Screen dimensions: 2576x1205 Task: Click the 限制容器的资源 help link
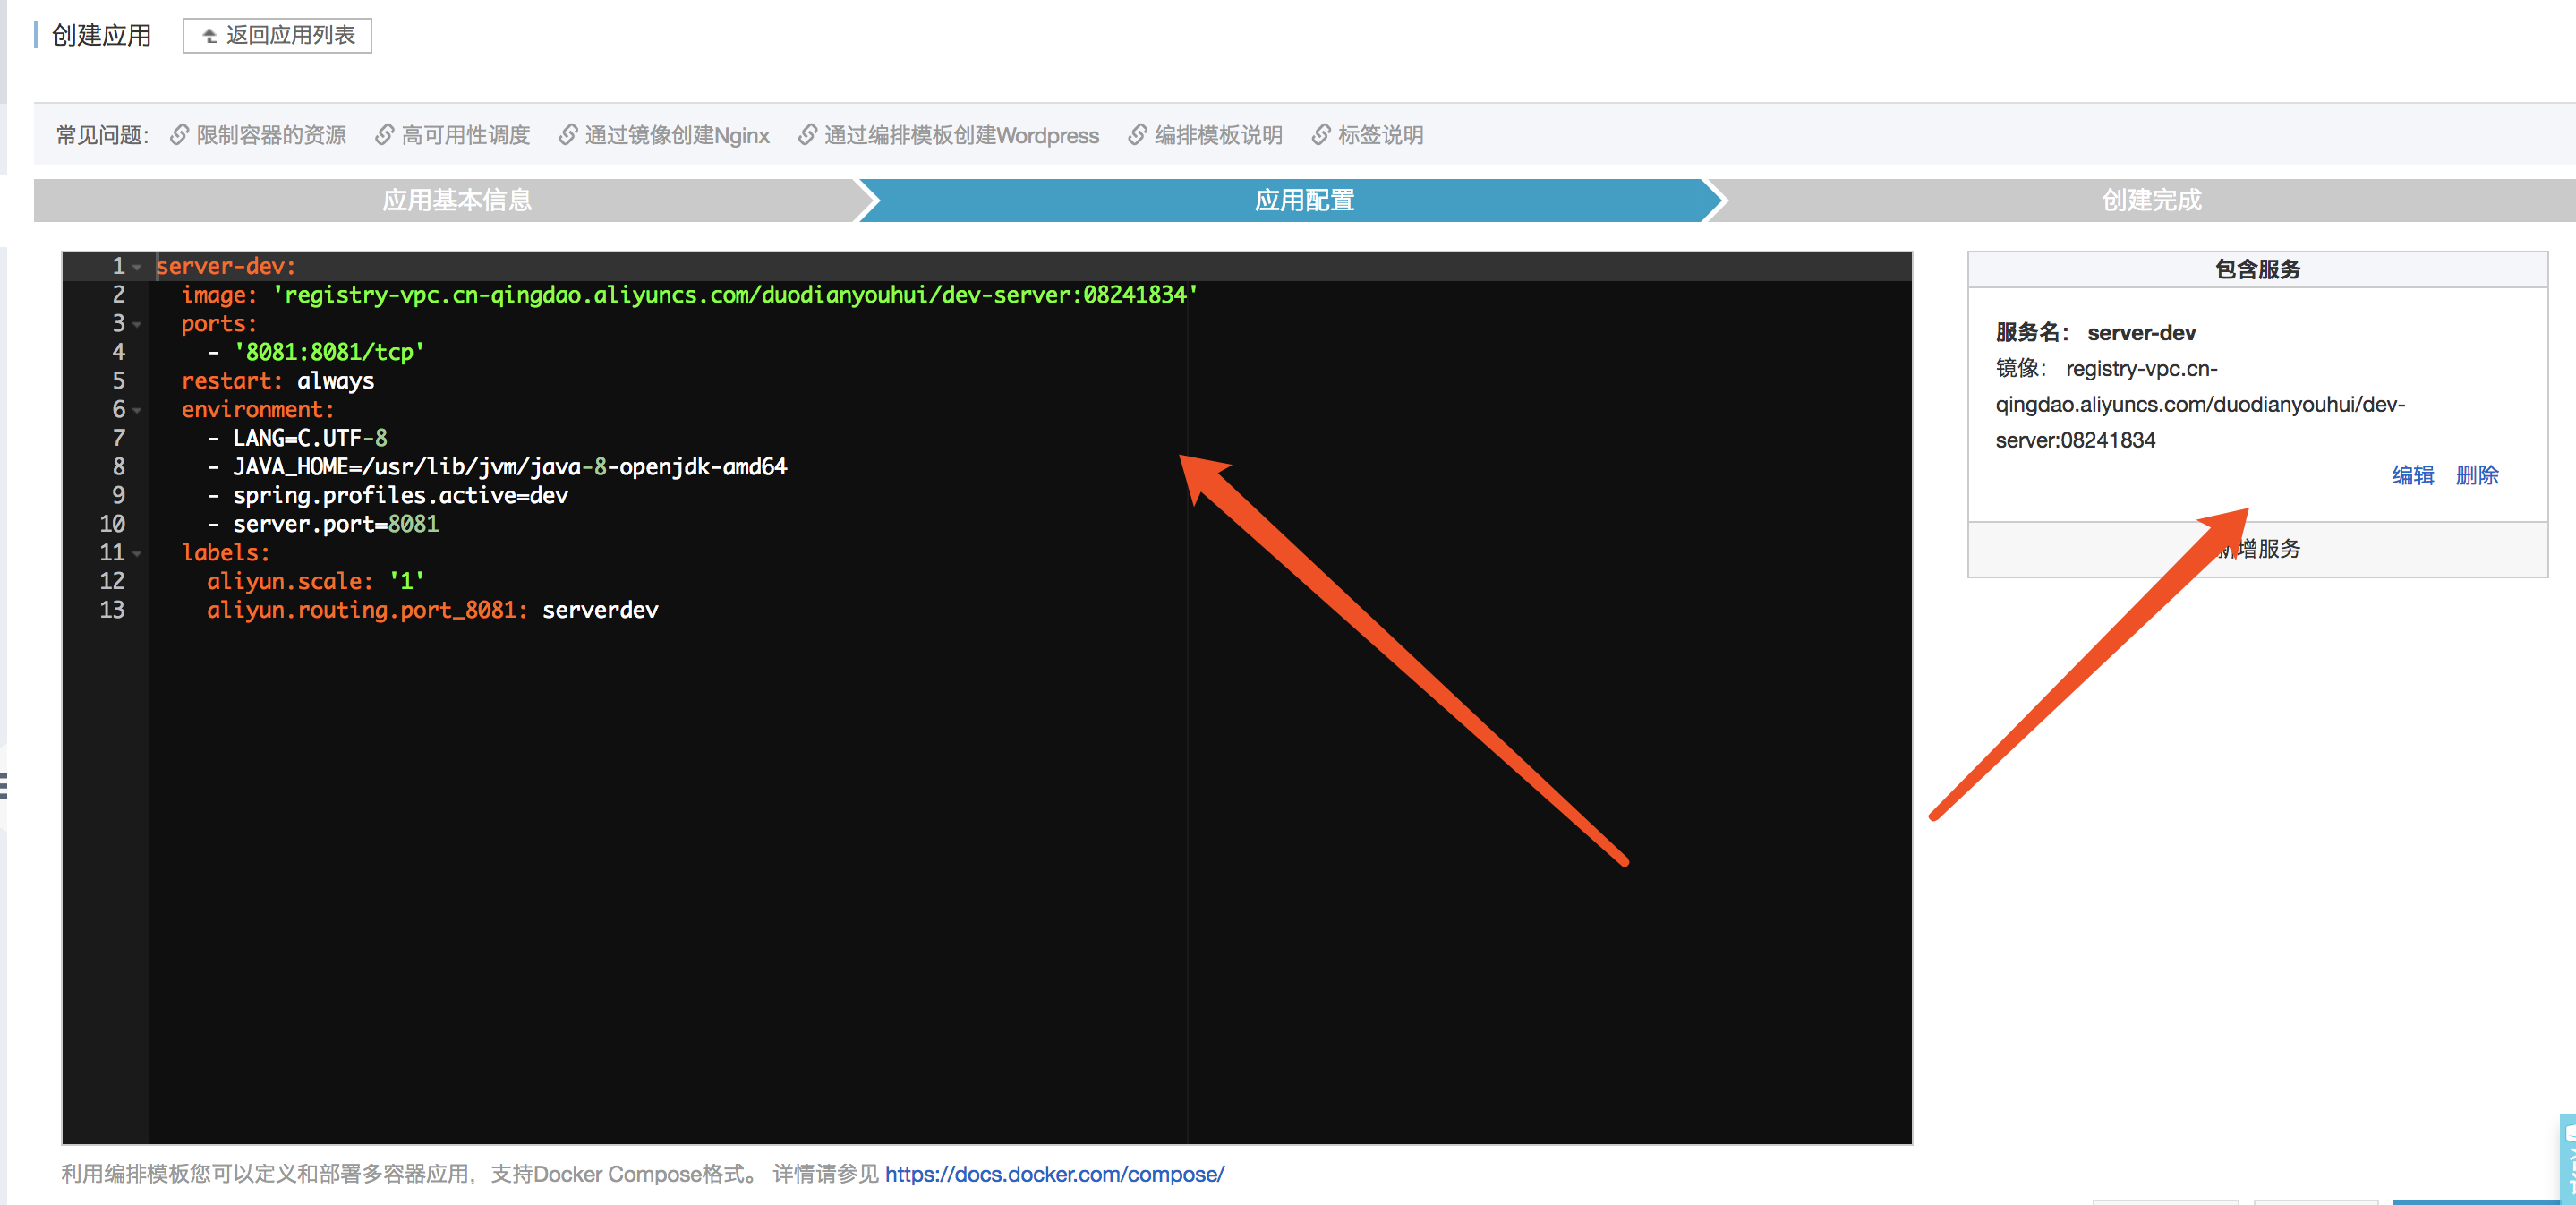tap(270, 135)
